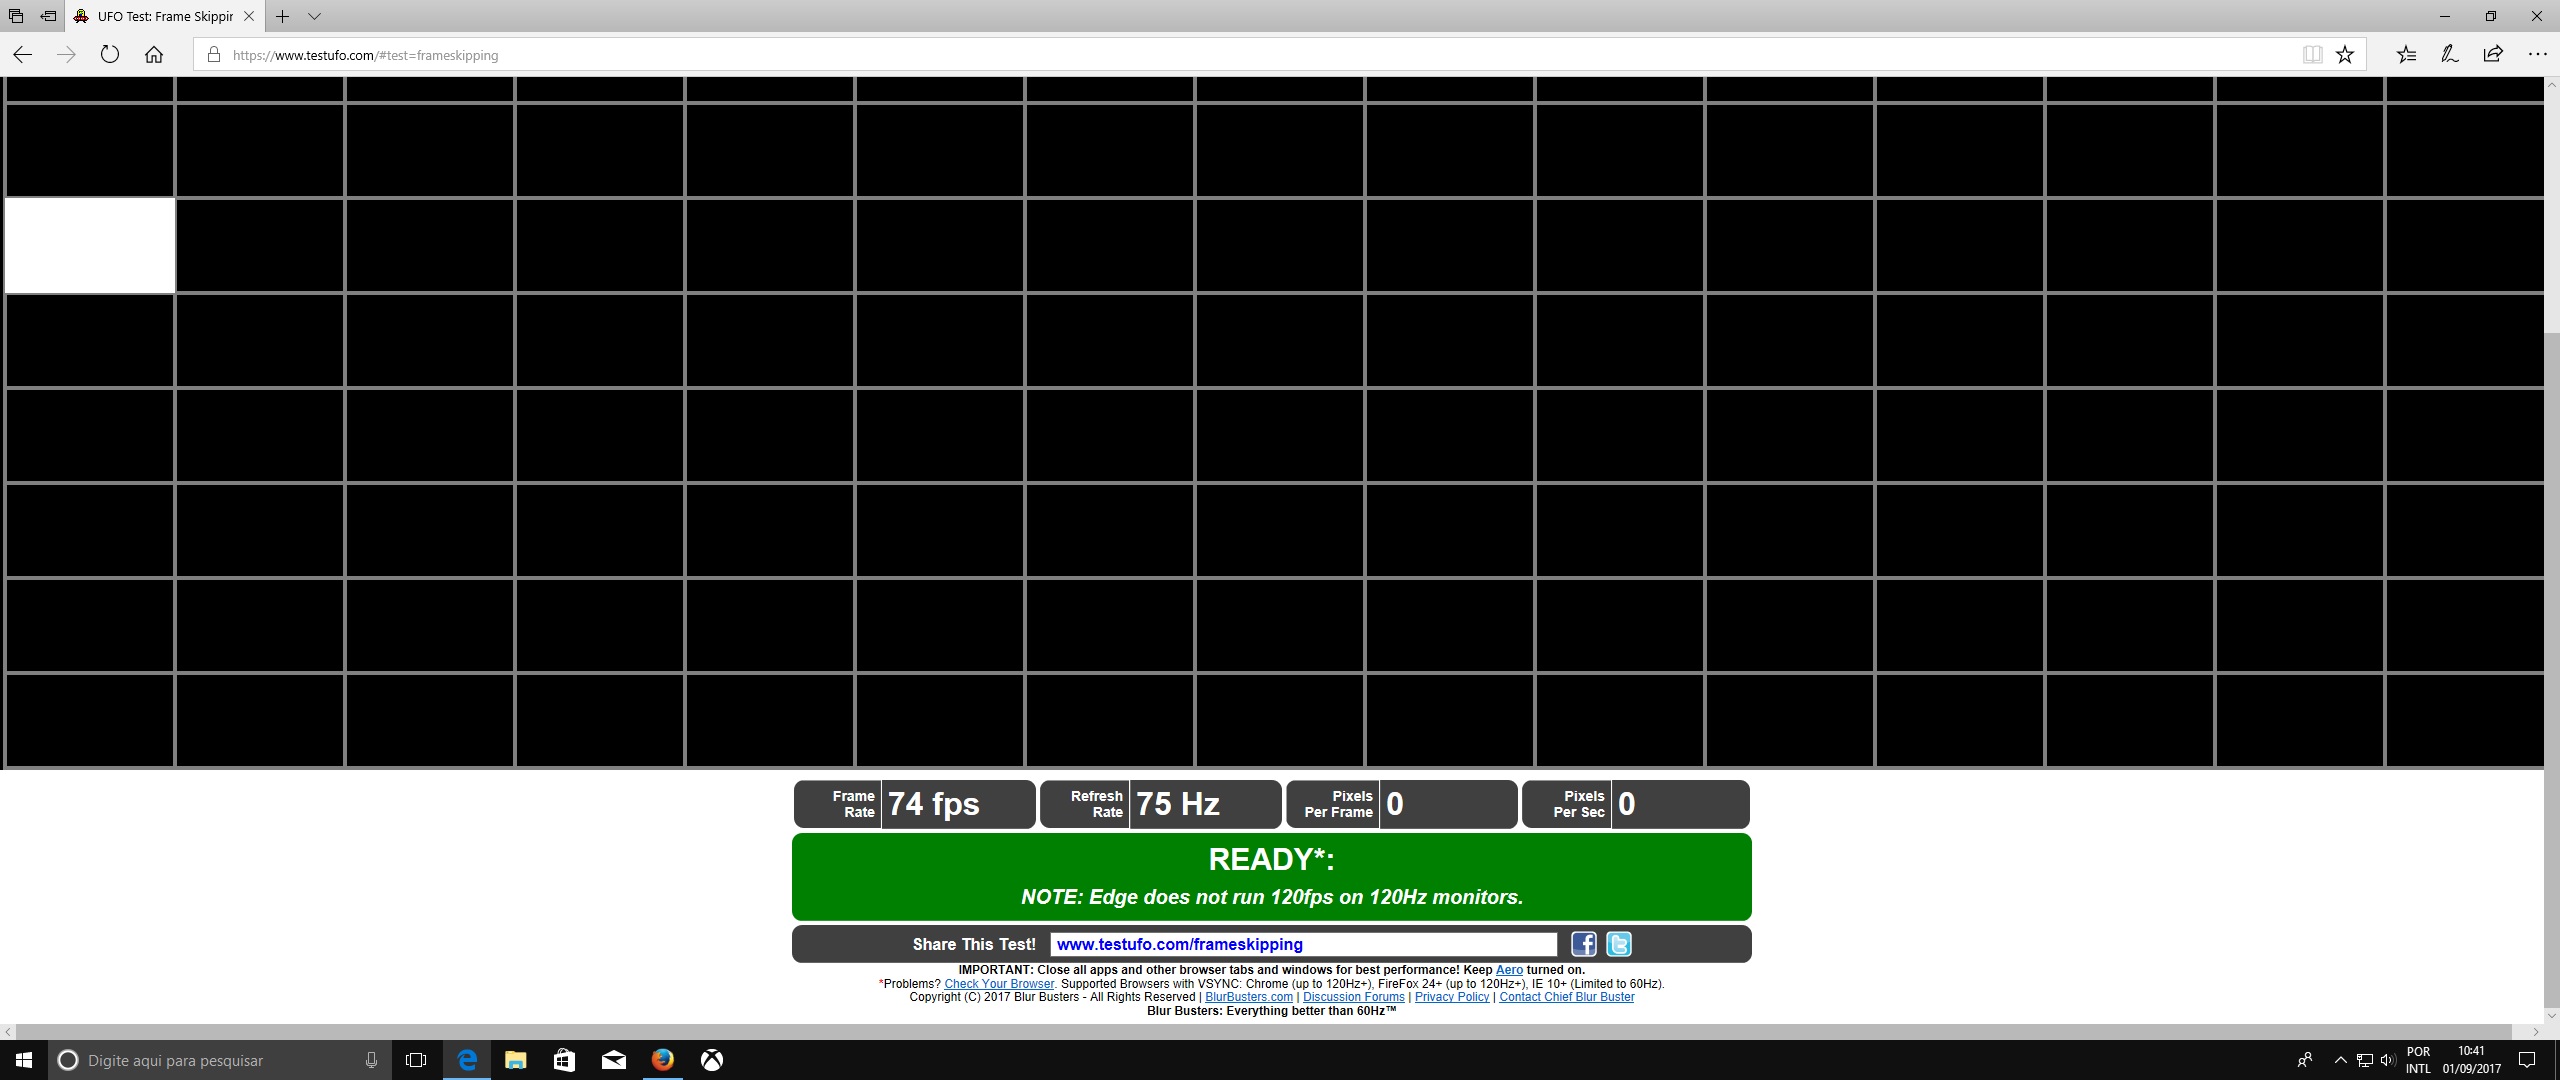Click the white frame-skipping grid square
The image size is (2560, 1080).
(x=90, y=246)
